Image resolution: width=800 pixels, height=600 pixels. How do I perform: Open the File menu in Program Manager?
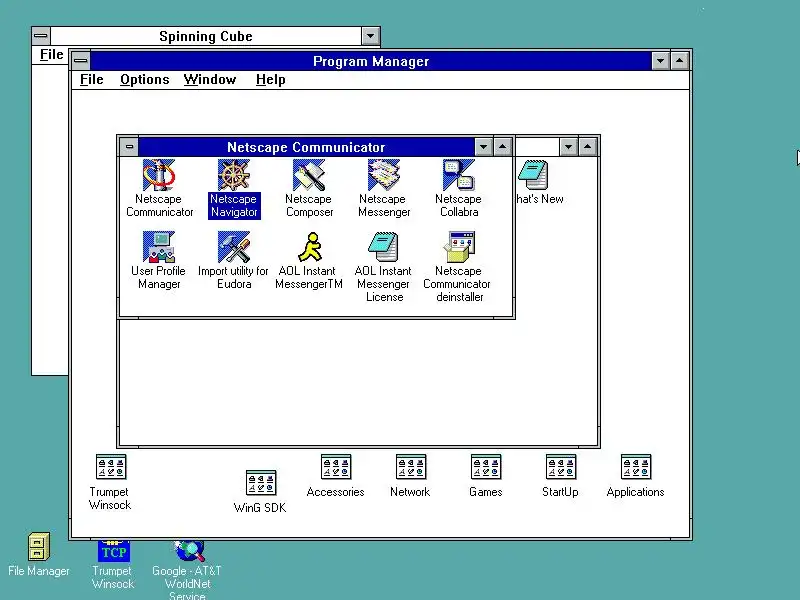pyautogui.click(x=92, y=80)
